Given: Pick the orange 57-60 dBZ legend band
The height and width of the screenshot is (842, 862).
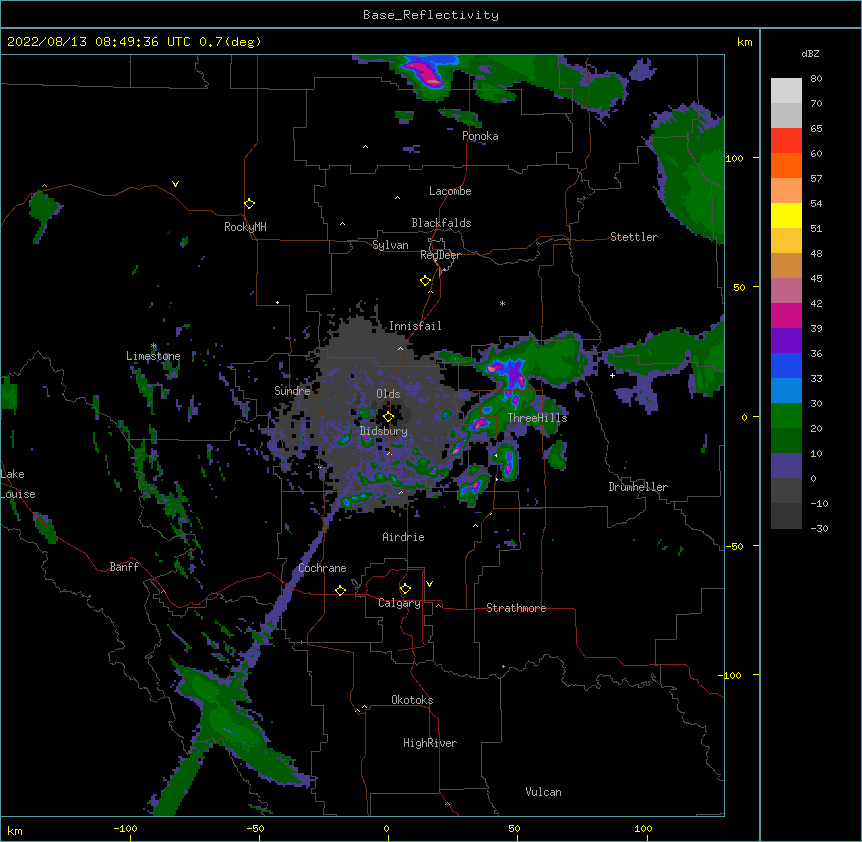Looking at the screenshot, I should [786, 165].
